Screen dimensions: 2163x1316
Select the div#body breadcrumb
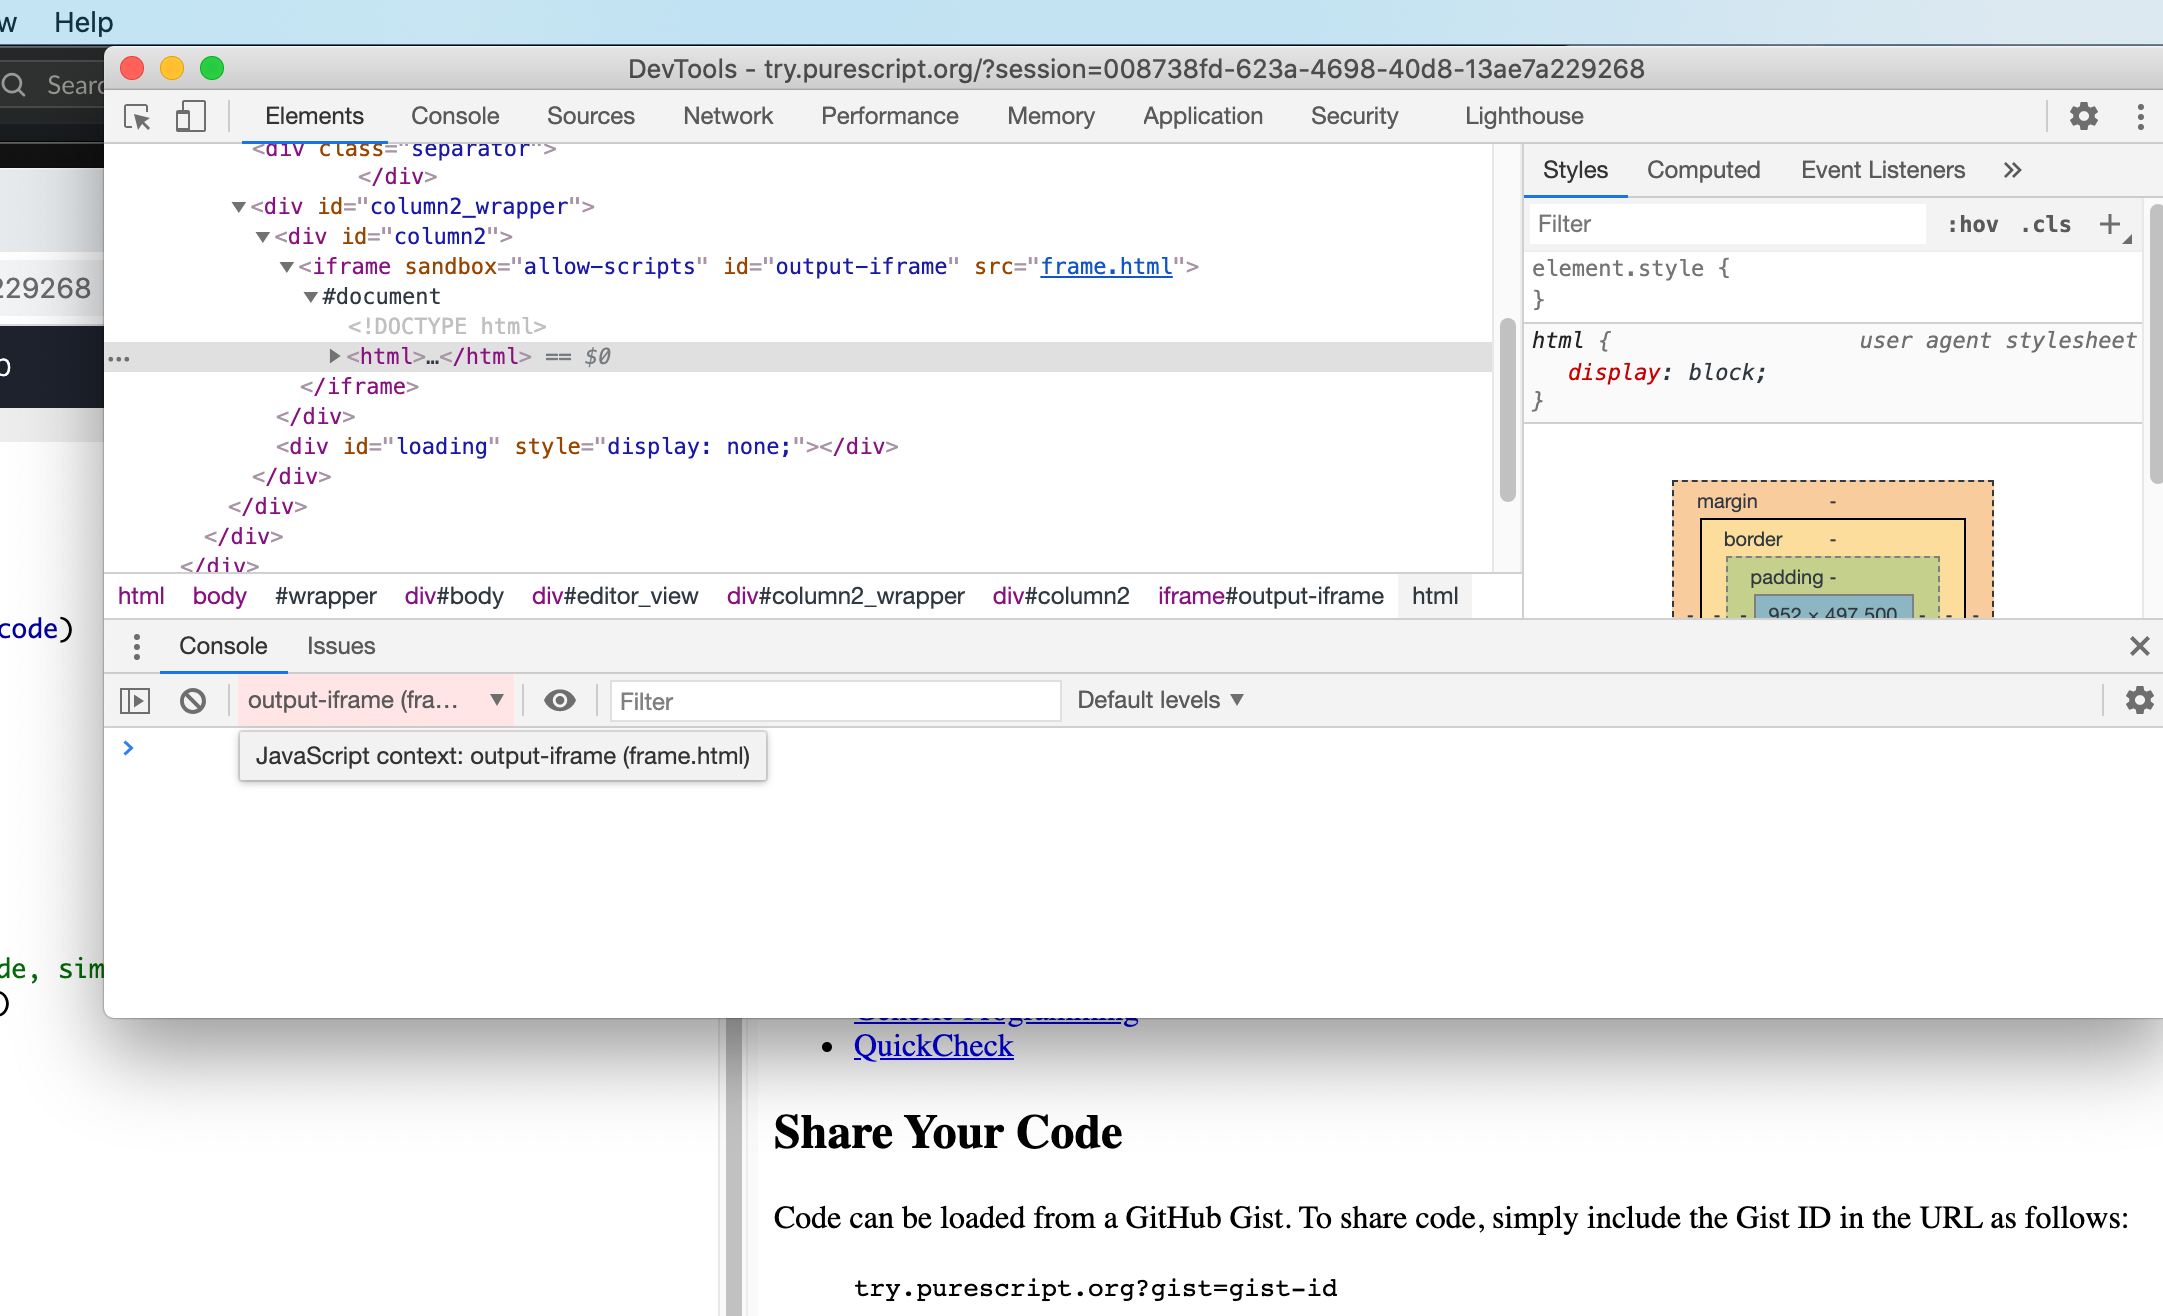coord(454,596)
